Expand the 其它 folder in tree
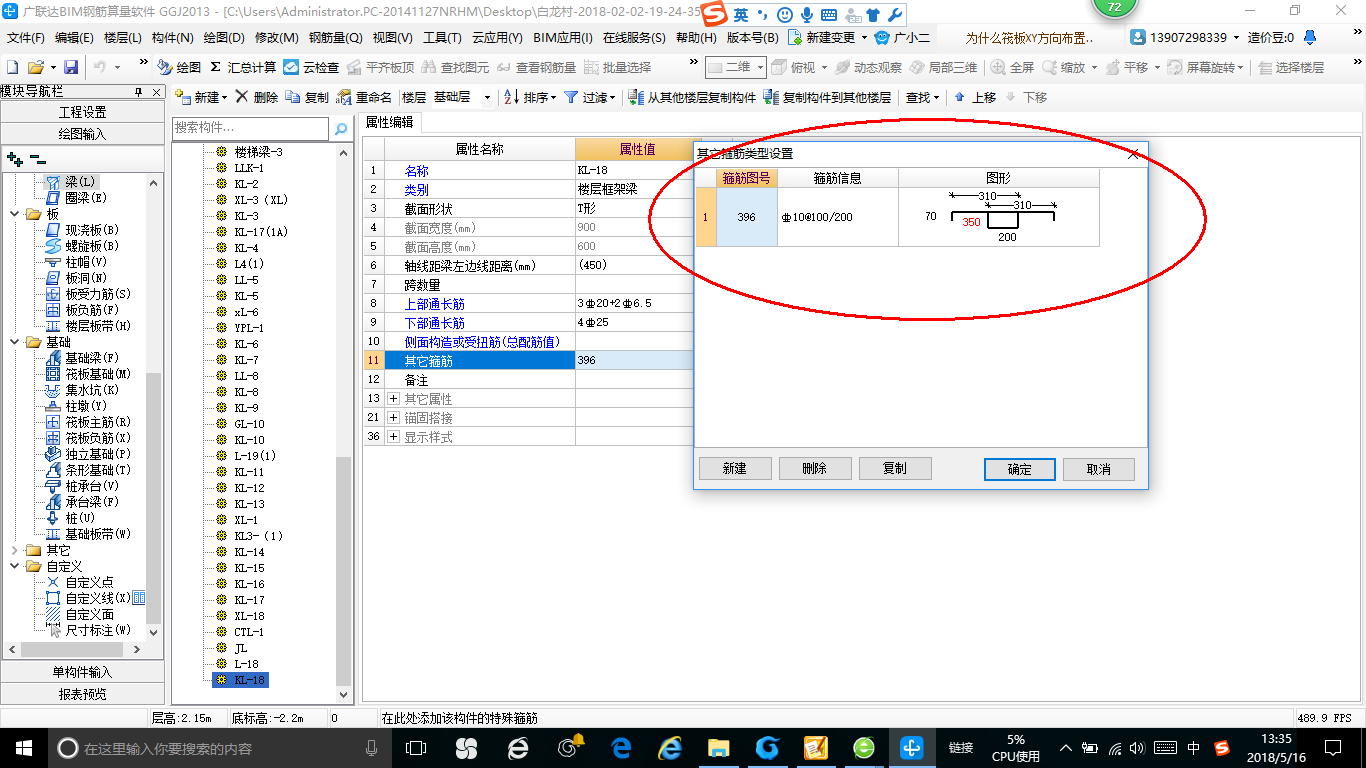The height and width of the screenshot is (768, 1366). pyautogui.click(x=14, y=550)
